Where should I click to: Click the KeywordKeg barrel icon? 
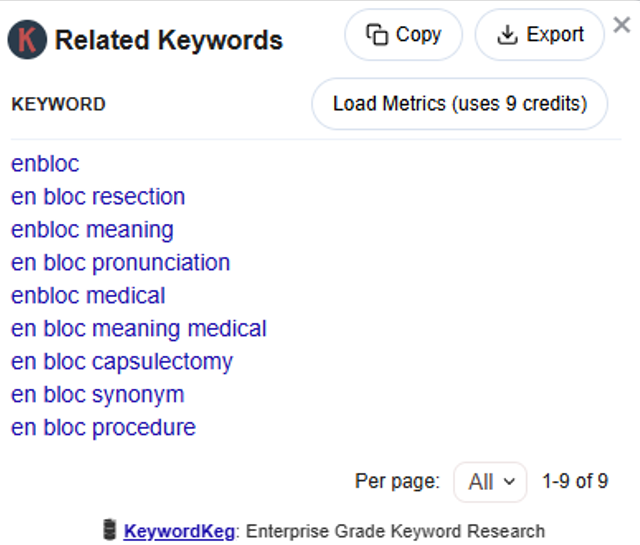click(110, 530)
